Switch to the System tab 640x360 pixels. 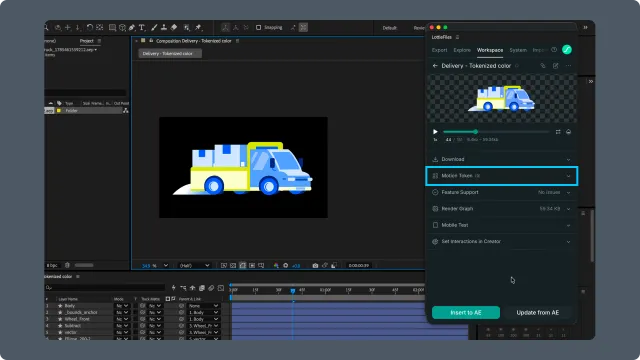point(518,50)
